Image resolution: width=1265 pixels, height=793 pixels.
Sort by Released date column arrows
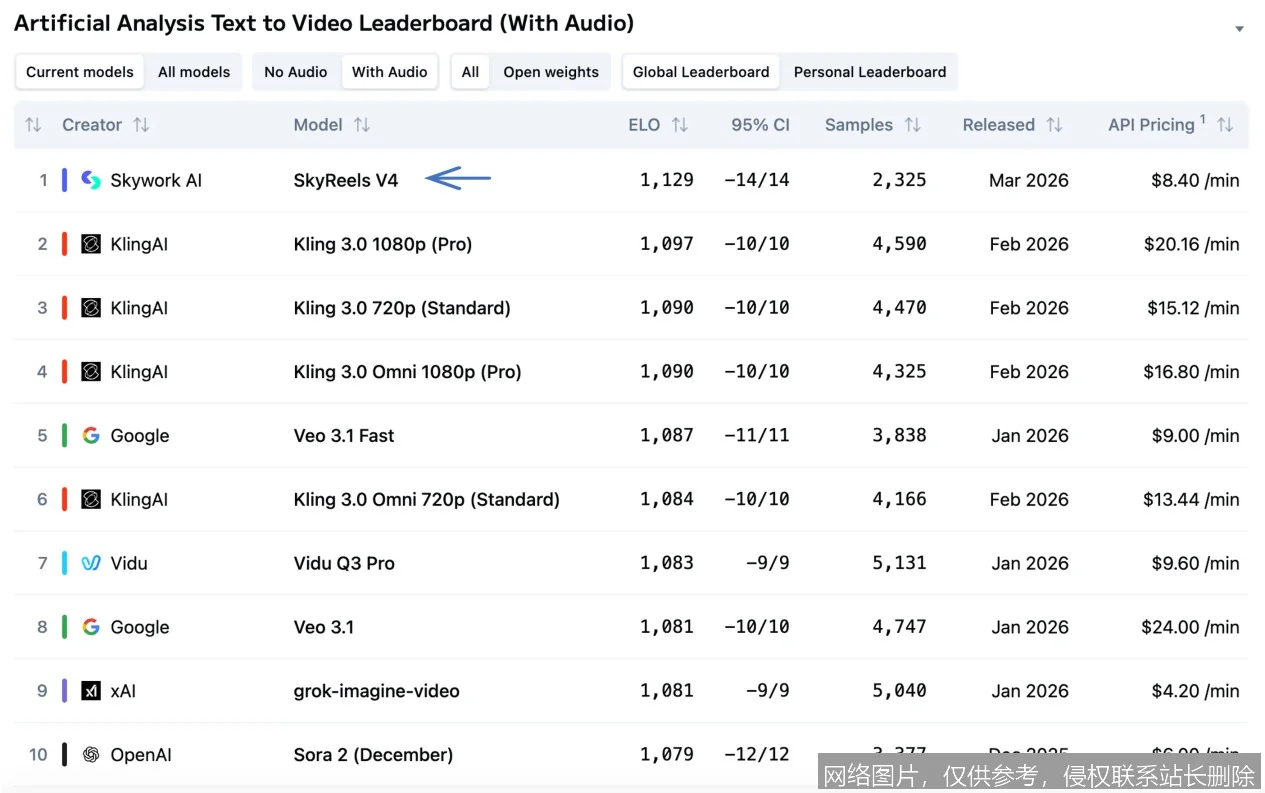pyautogui.click(x=1054, y=125)
